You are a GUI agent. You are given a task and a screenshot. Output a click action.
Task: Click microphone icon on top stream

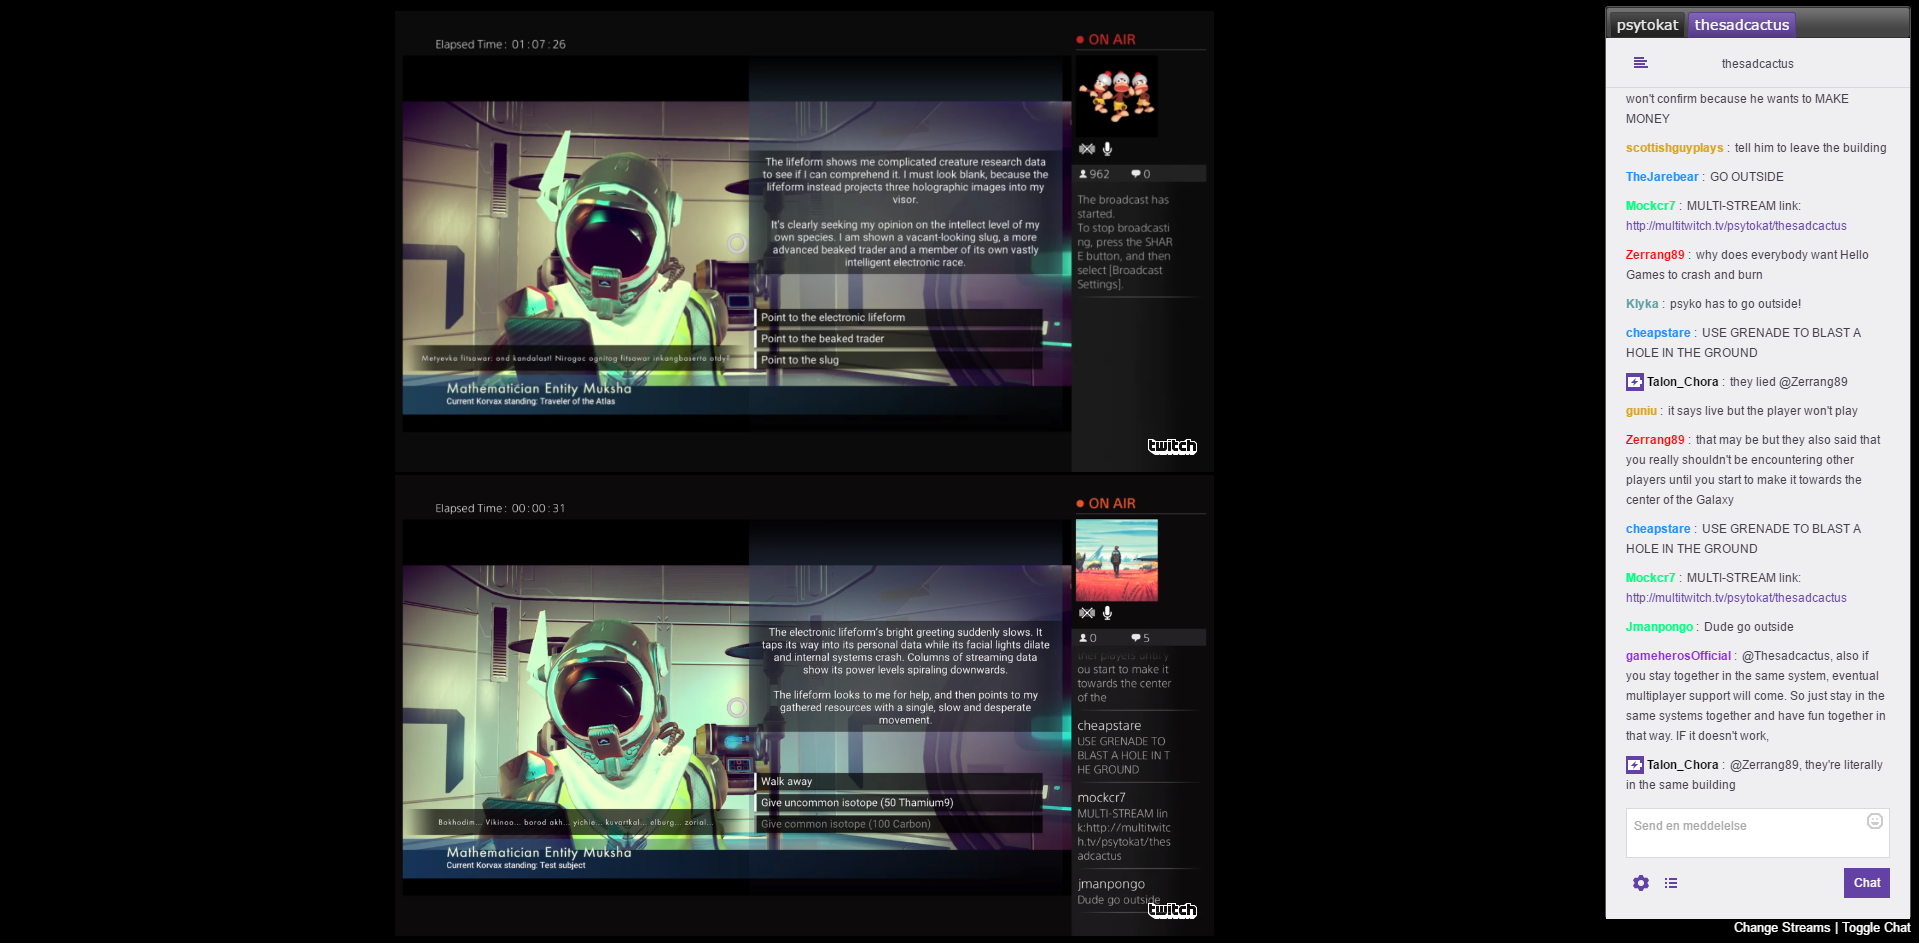[1107, 149]
